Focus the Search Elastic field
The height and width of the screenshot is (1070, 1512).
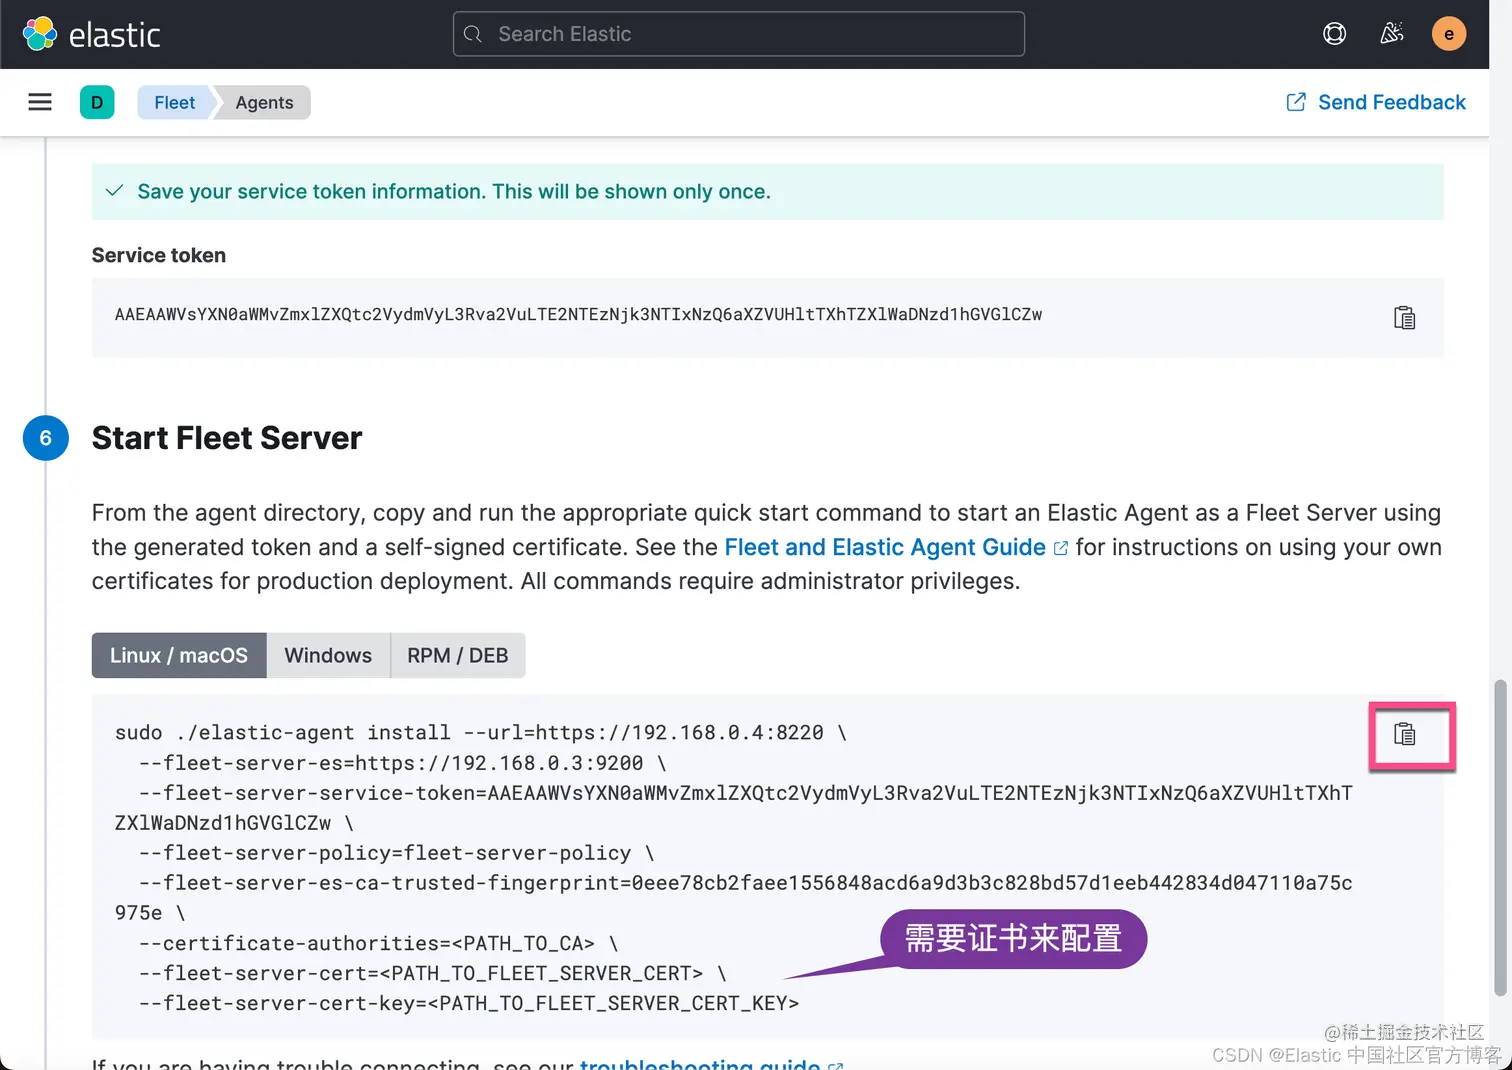tap(738, 34)
